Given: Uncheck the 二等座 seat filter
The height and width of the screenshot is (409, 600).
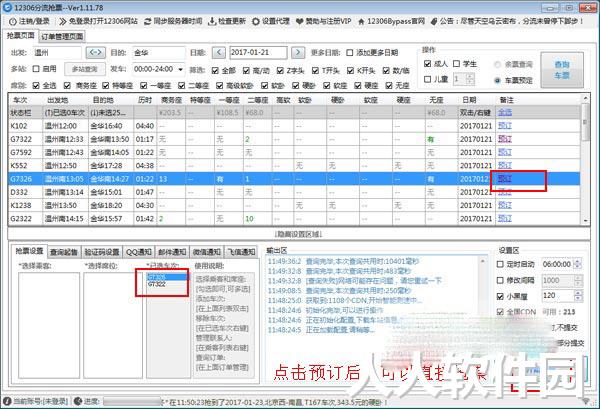Looking at the screenshot, I should pyautogui.click(x=182, y=85).
